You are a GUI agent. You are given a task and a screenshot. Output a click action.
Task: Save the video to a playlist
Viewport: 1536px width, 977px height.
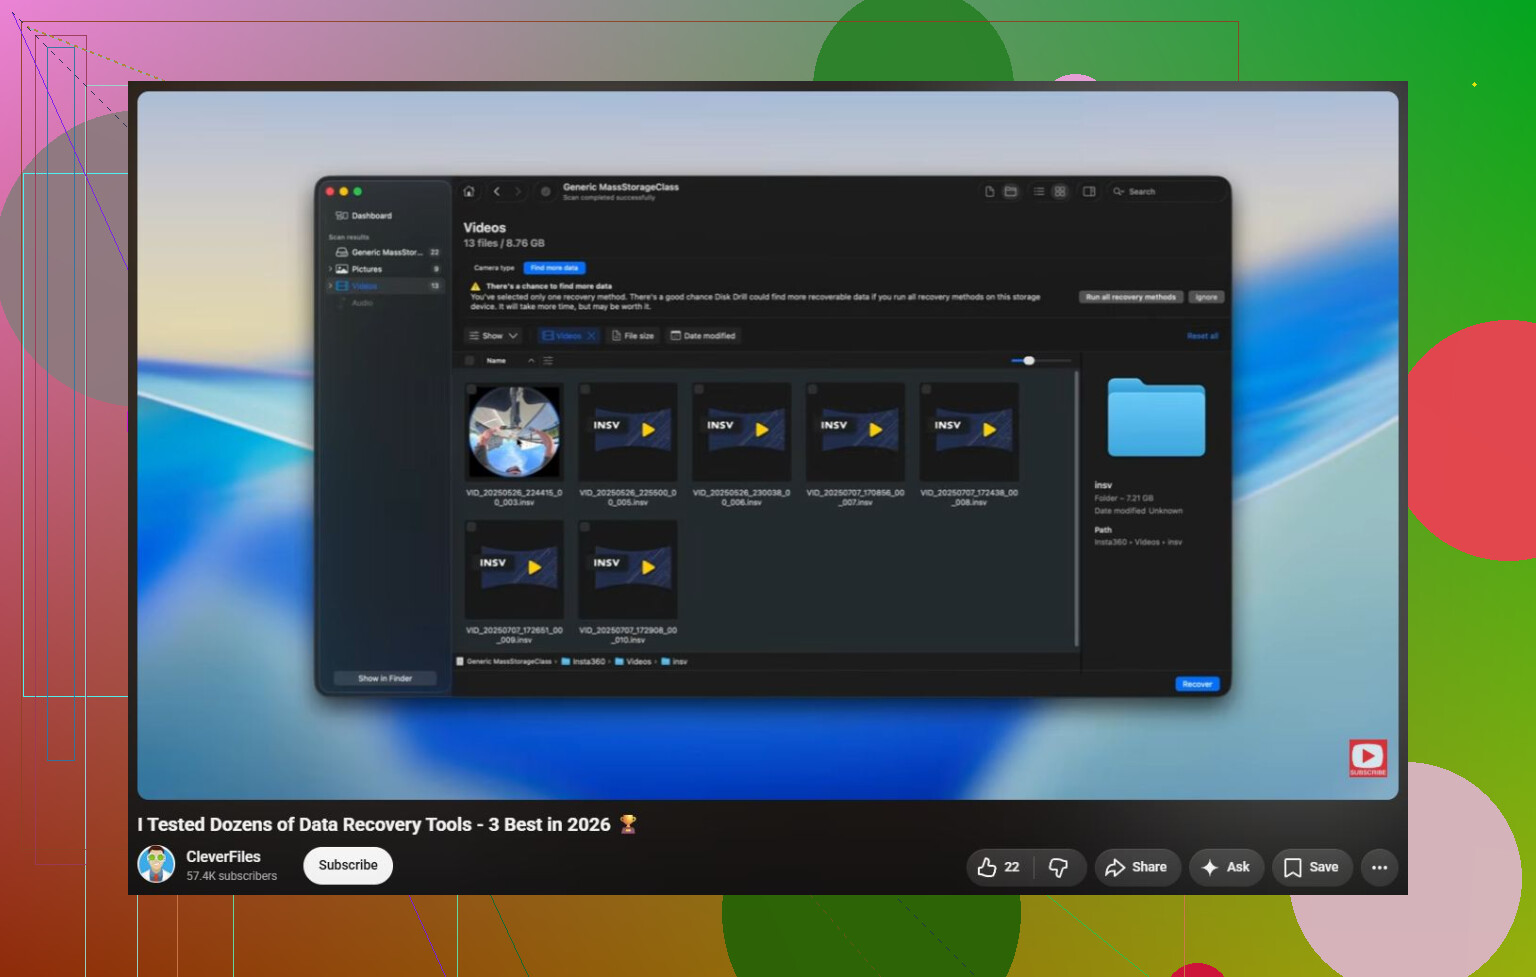1312,867
